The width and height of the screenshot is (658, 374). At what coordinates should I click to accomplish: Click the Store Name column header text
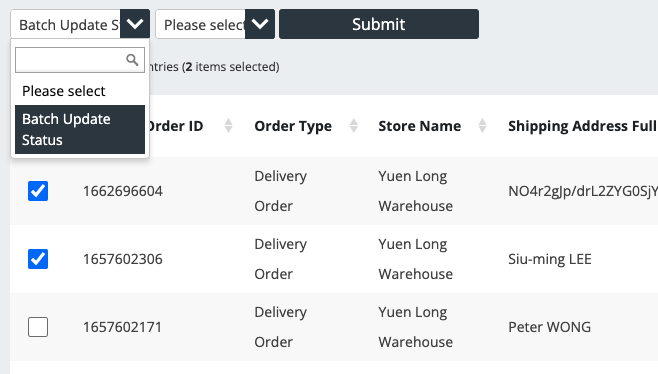(x=420, y=126)
